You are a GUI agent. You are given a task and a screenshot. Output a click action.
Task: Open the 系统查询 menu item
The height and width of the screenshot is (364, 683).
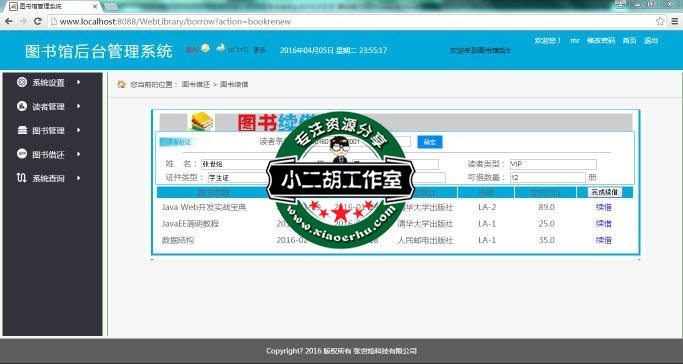[48, 178]
